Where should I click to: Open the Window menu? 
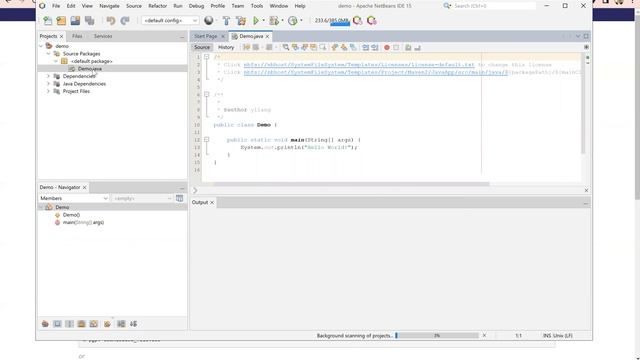[279, 6]
